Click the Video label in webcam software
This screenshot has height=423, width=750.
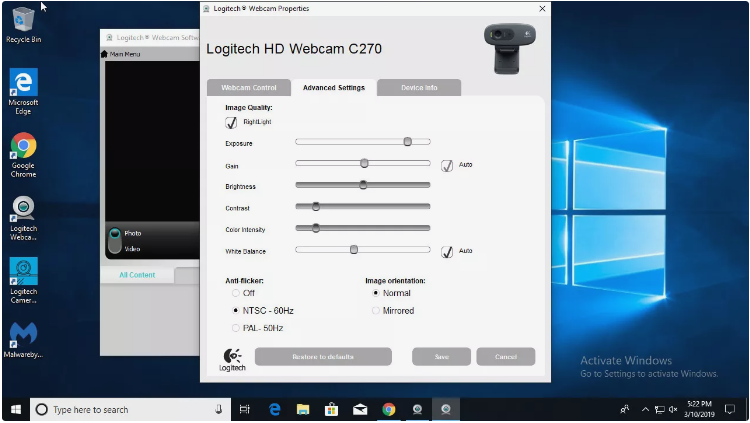pyautogui.click(x=132, y=249)
